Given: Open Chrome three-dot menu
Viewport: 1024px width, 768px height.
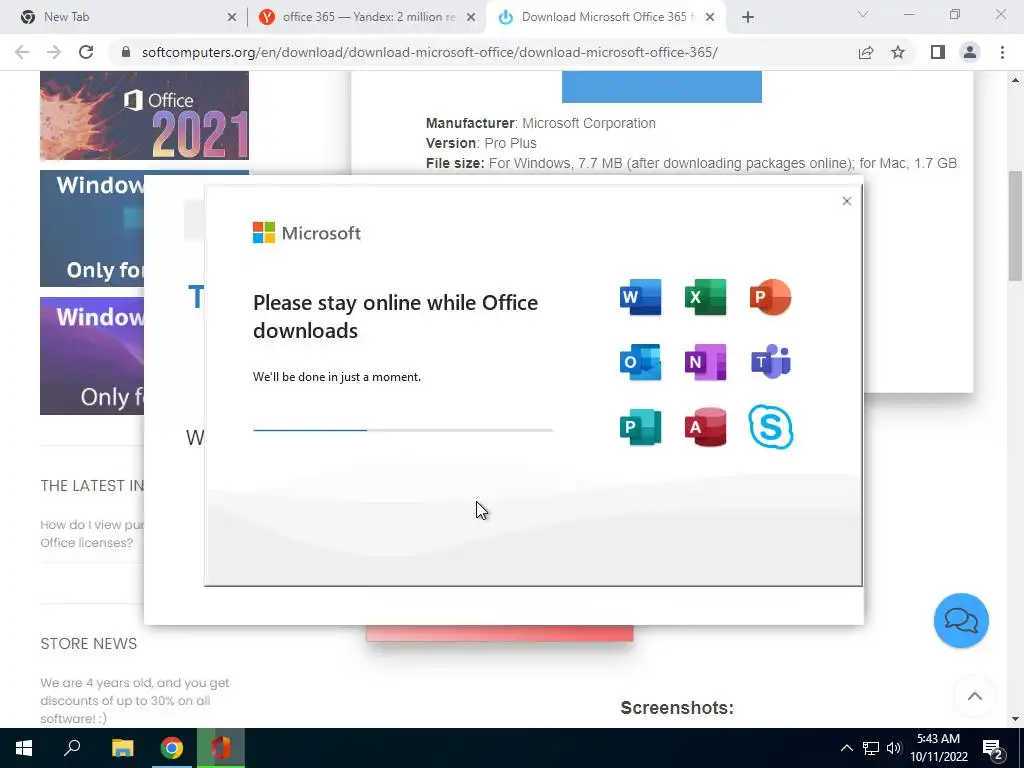Looking at the screenshot, I should (1002, 52).
